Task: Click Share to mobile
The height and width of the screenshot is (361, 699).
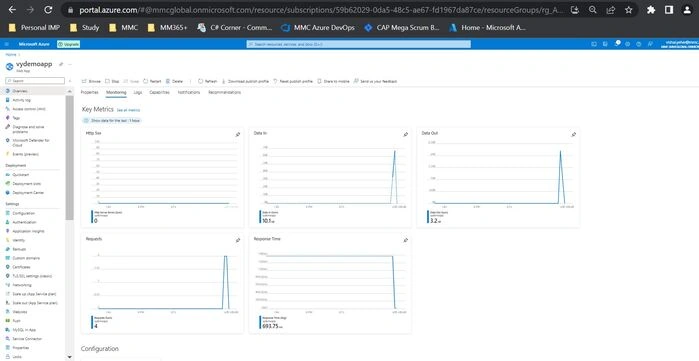Action: pyautogui.click(x=333, y=82)
